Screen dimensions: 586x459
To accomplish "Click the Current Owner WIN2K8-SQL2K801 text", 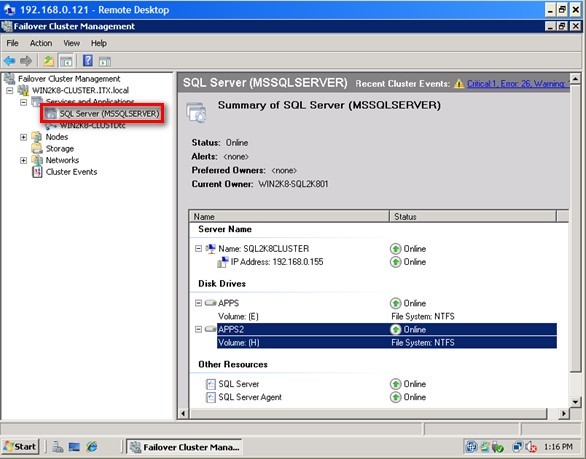I will pyautogui.click(x=293, y=184).
